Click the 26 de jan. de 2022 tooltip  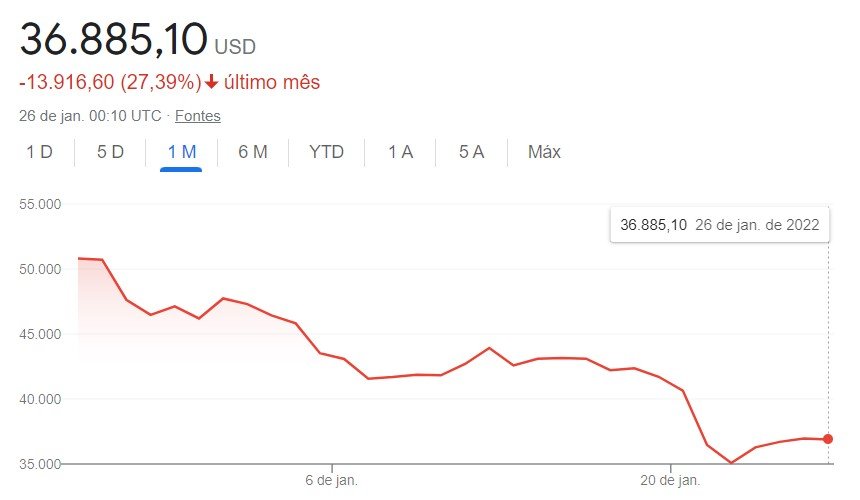click(x=719, y=225)
